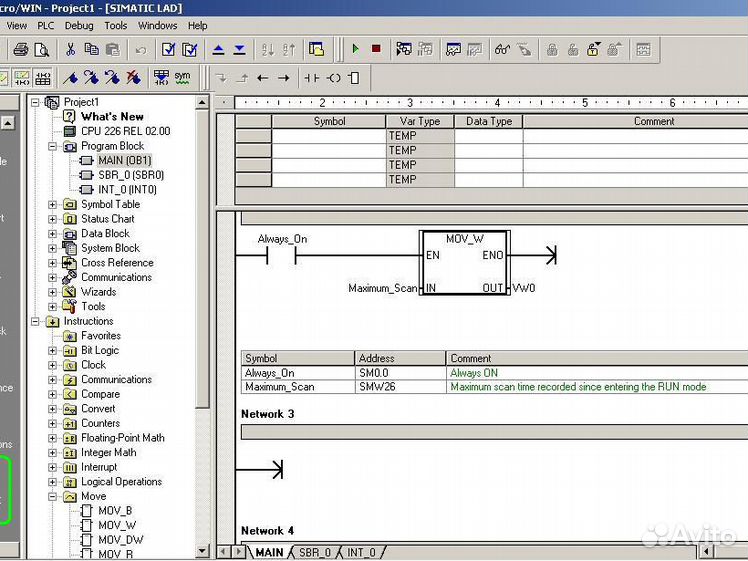
Task: Select the MOV_B instruction
Action: click(x=115, y=510)
